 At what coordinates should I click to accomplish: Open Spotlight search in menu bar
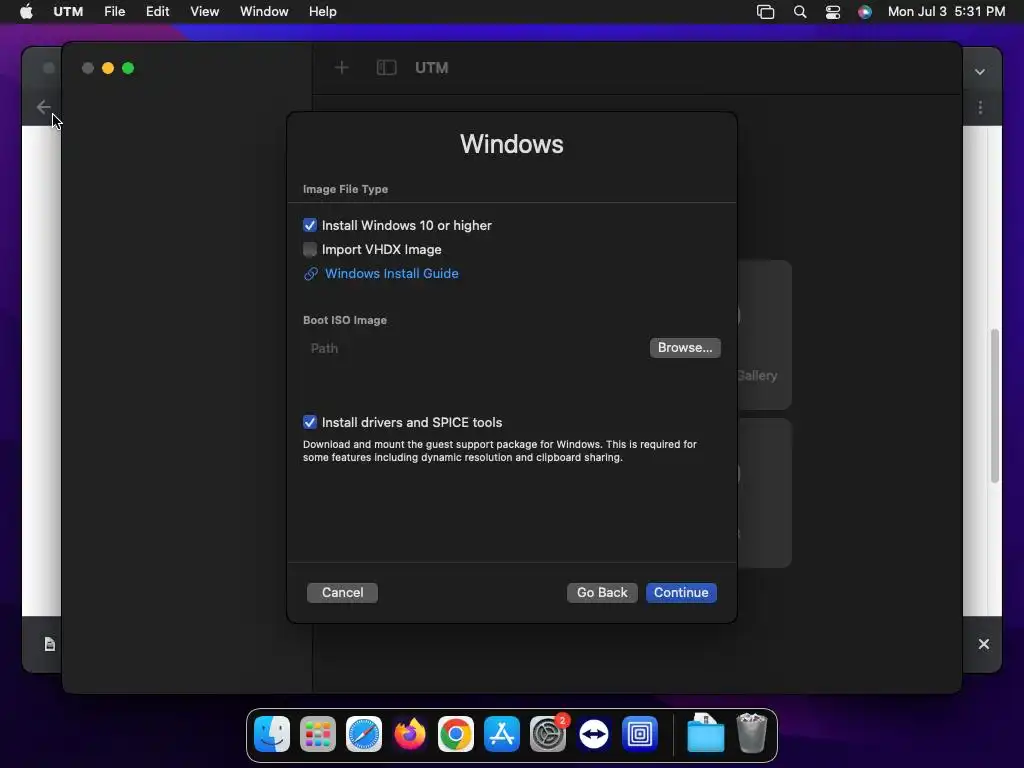(x=800, y=12)
